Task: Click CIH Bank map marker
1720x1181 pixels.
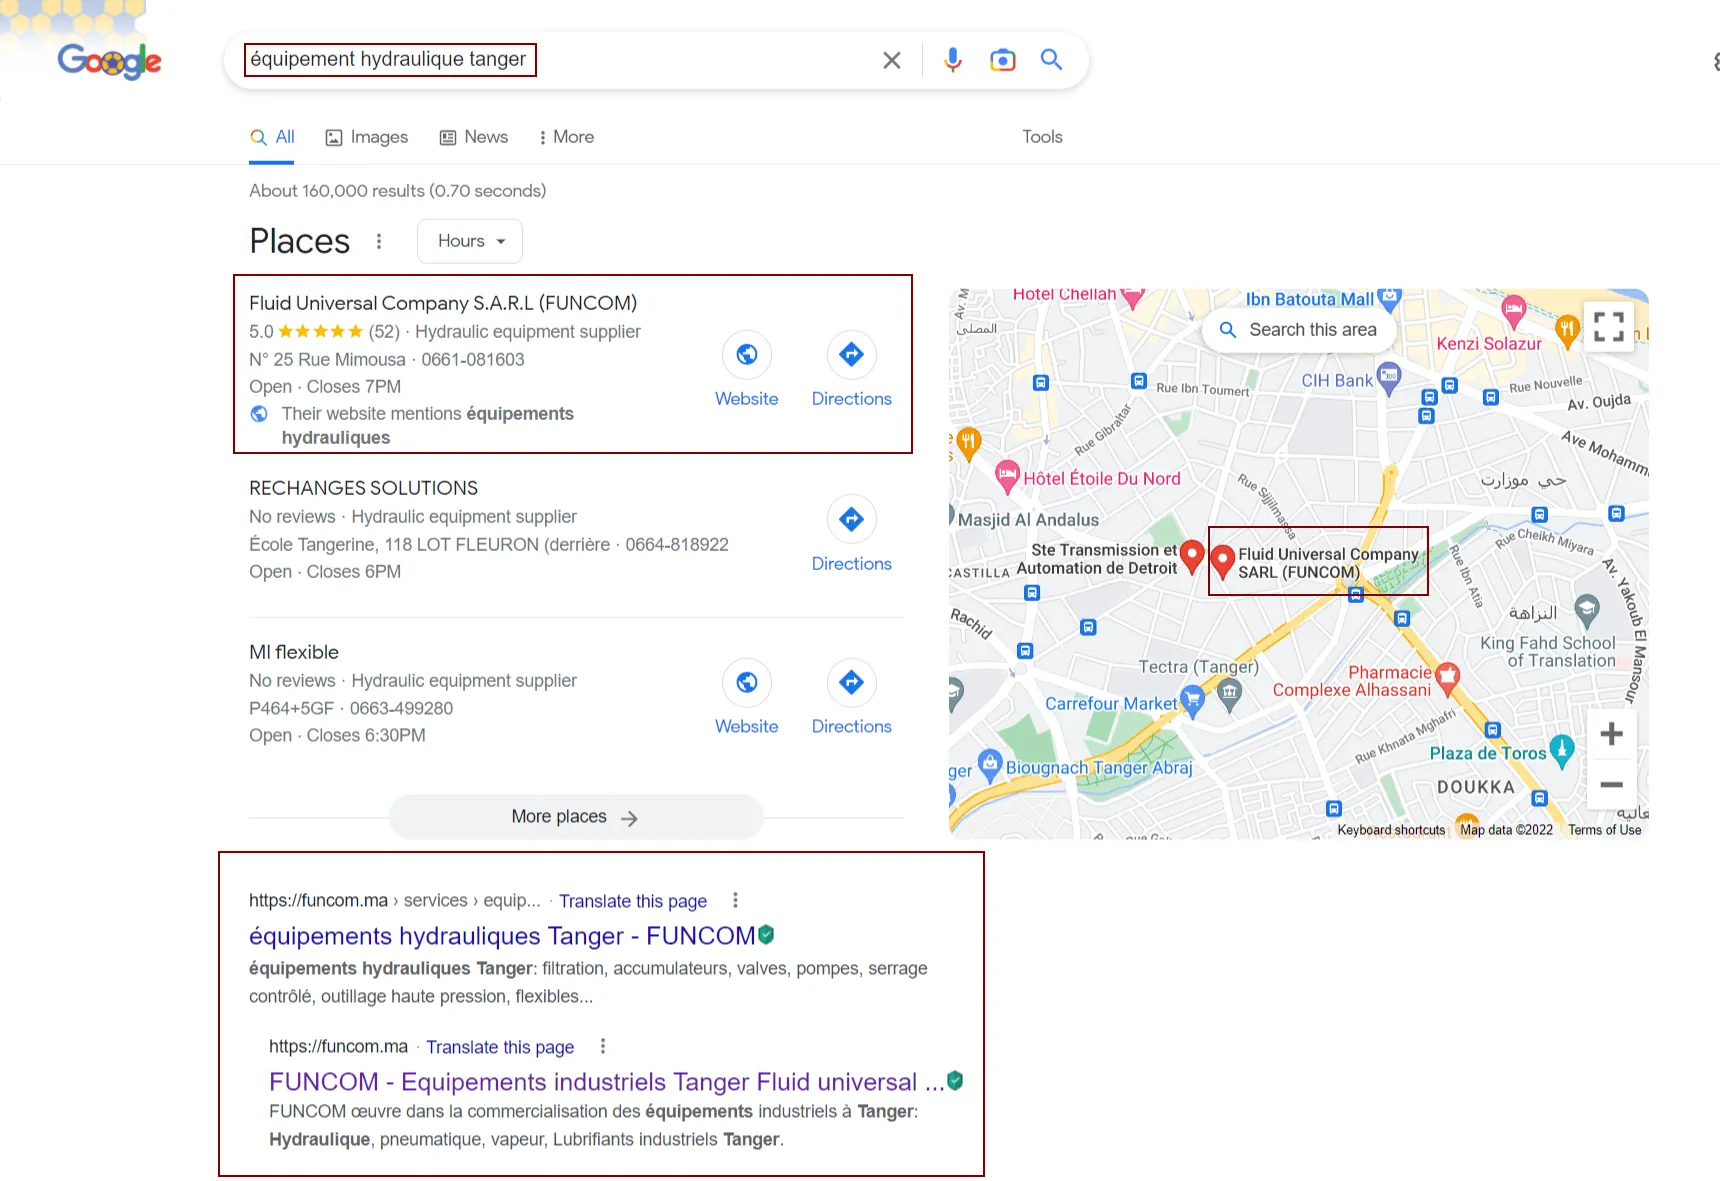Action: [x=1389, y=379]
